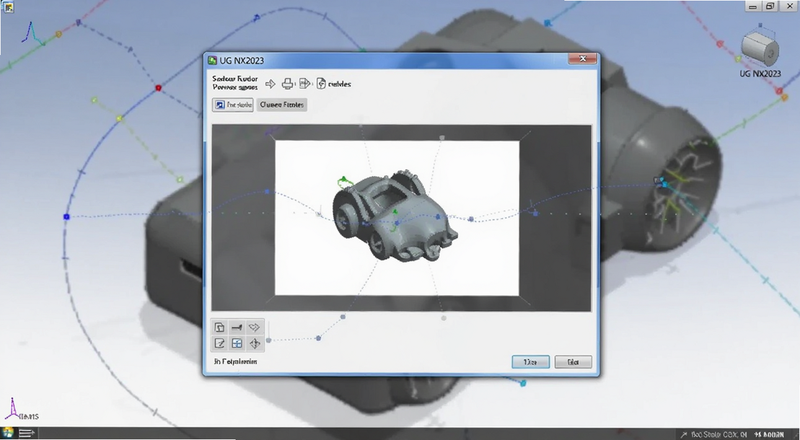This screenshot has height=440, width=800.
Task: Select the yellow point on the green dashed line
Action: (x=119, y=118)
